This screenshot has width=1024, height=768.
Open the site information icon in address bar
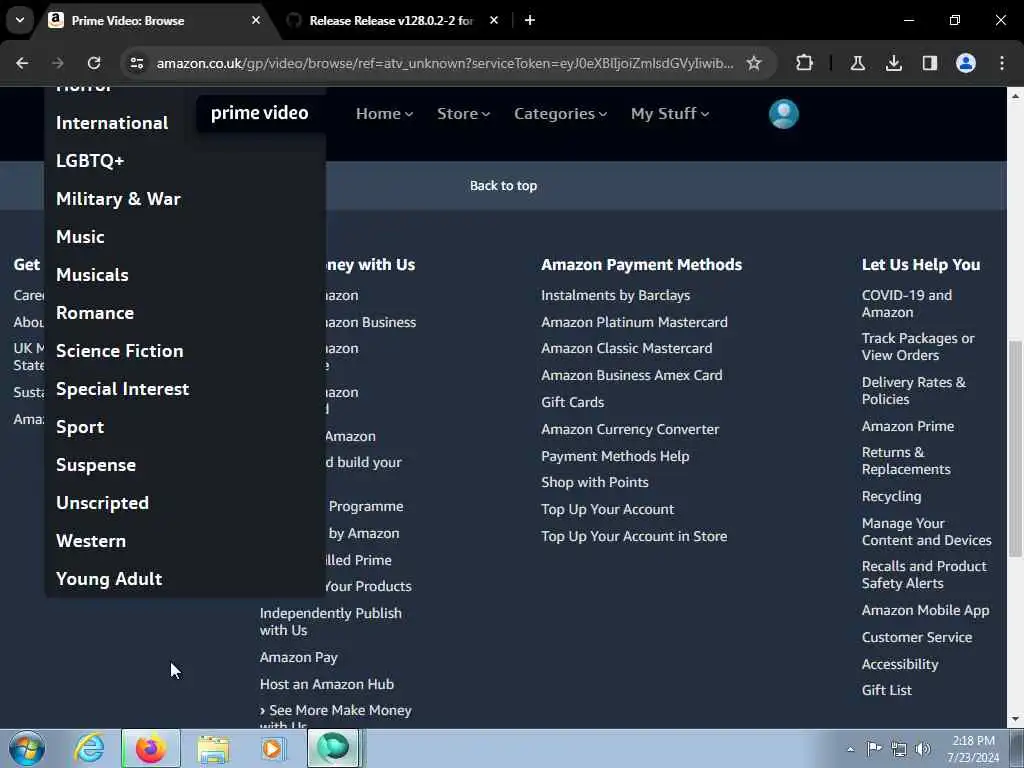click(136, 63)
